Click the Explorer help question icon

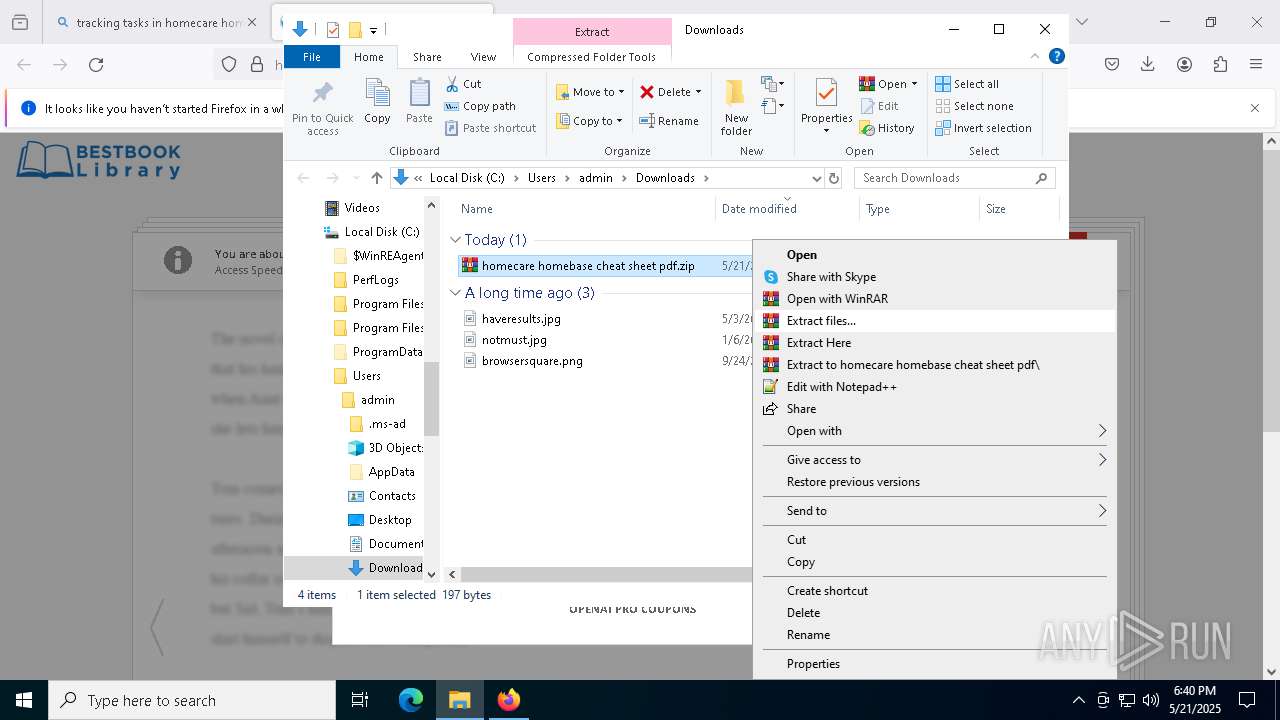tap(1056, 57)
